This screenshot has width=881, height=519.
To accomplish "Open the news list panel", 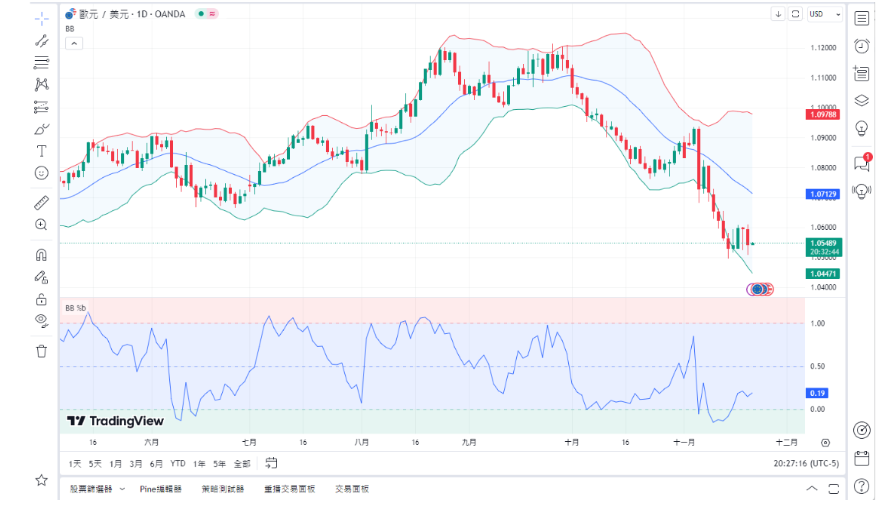I will pos(861,73).
